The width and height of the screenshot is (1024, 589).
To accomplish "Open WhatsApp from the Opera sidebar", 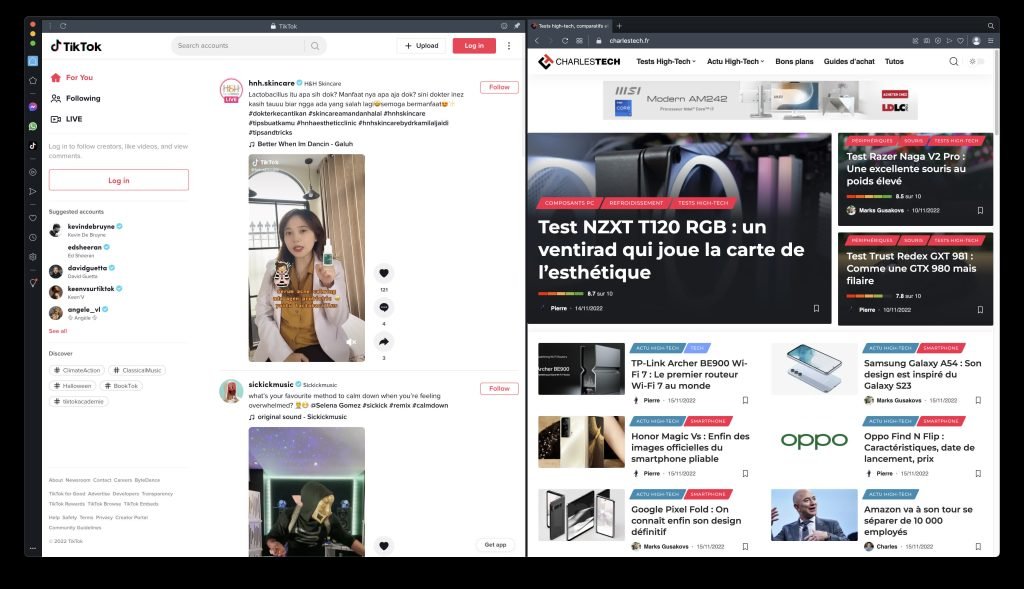I will [x=33, y=126].
